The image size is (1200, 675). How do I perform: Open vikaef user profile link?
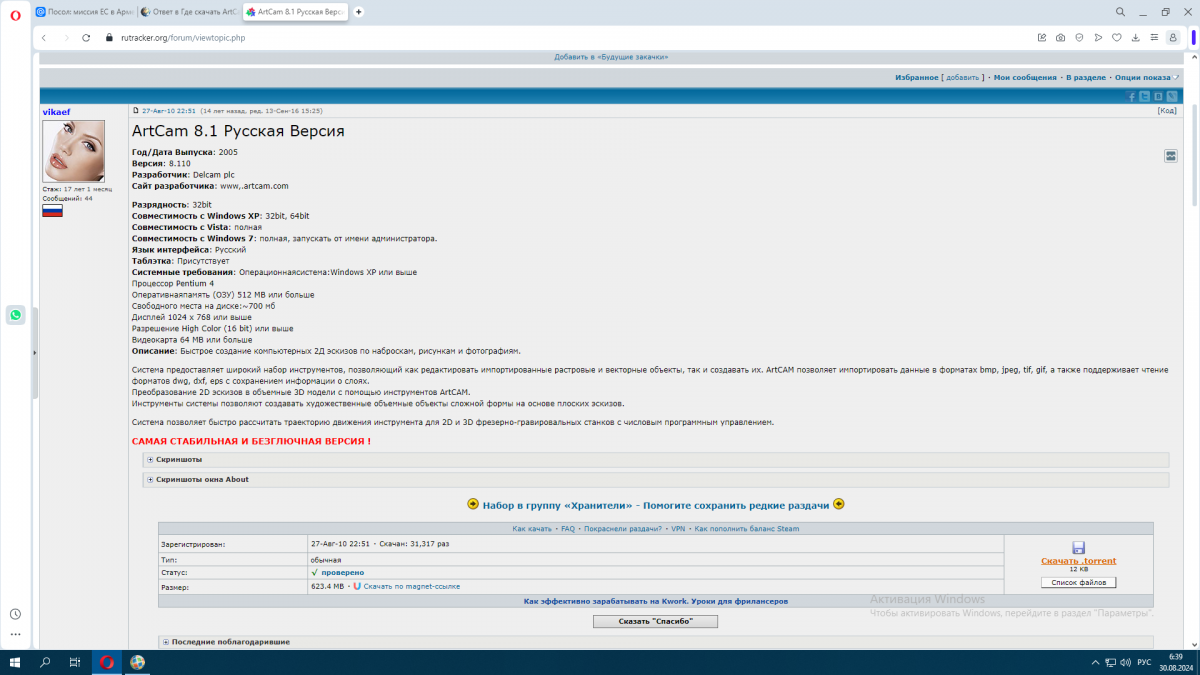[x=56, y=112]
